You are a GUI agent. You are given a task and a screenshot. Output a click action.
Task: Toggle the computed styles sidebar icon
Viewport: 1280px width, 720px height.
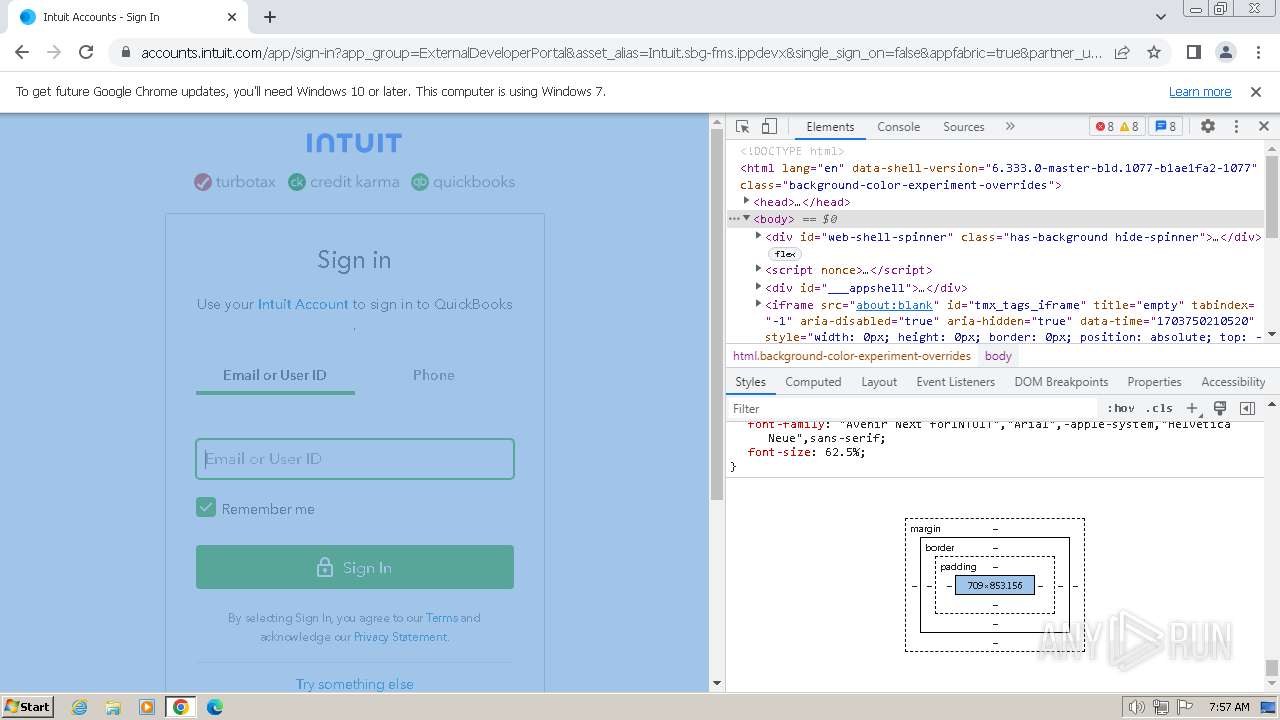[1247, 408]
